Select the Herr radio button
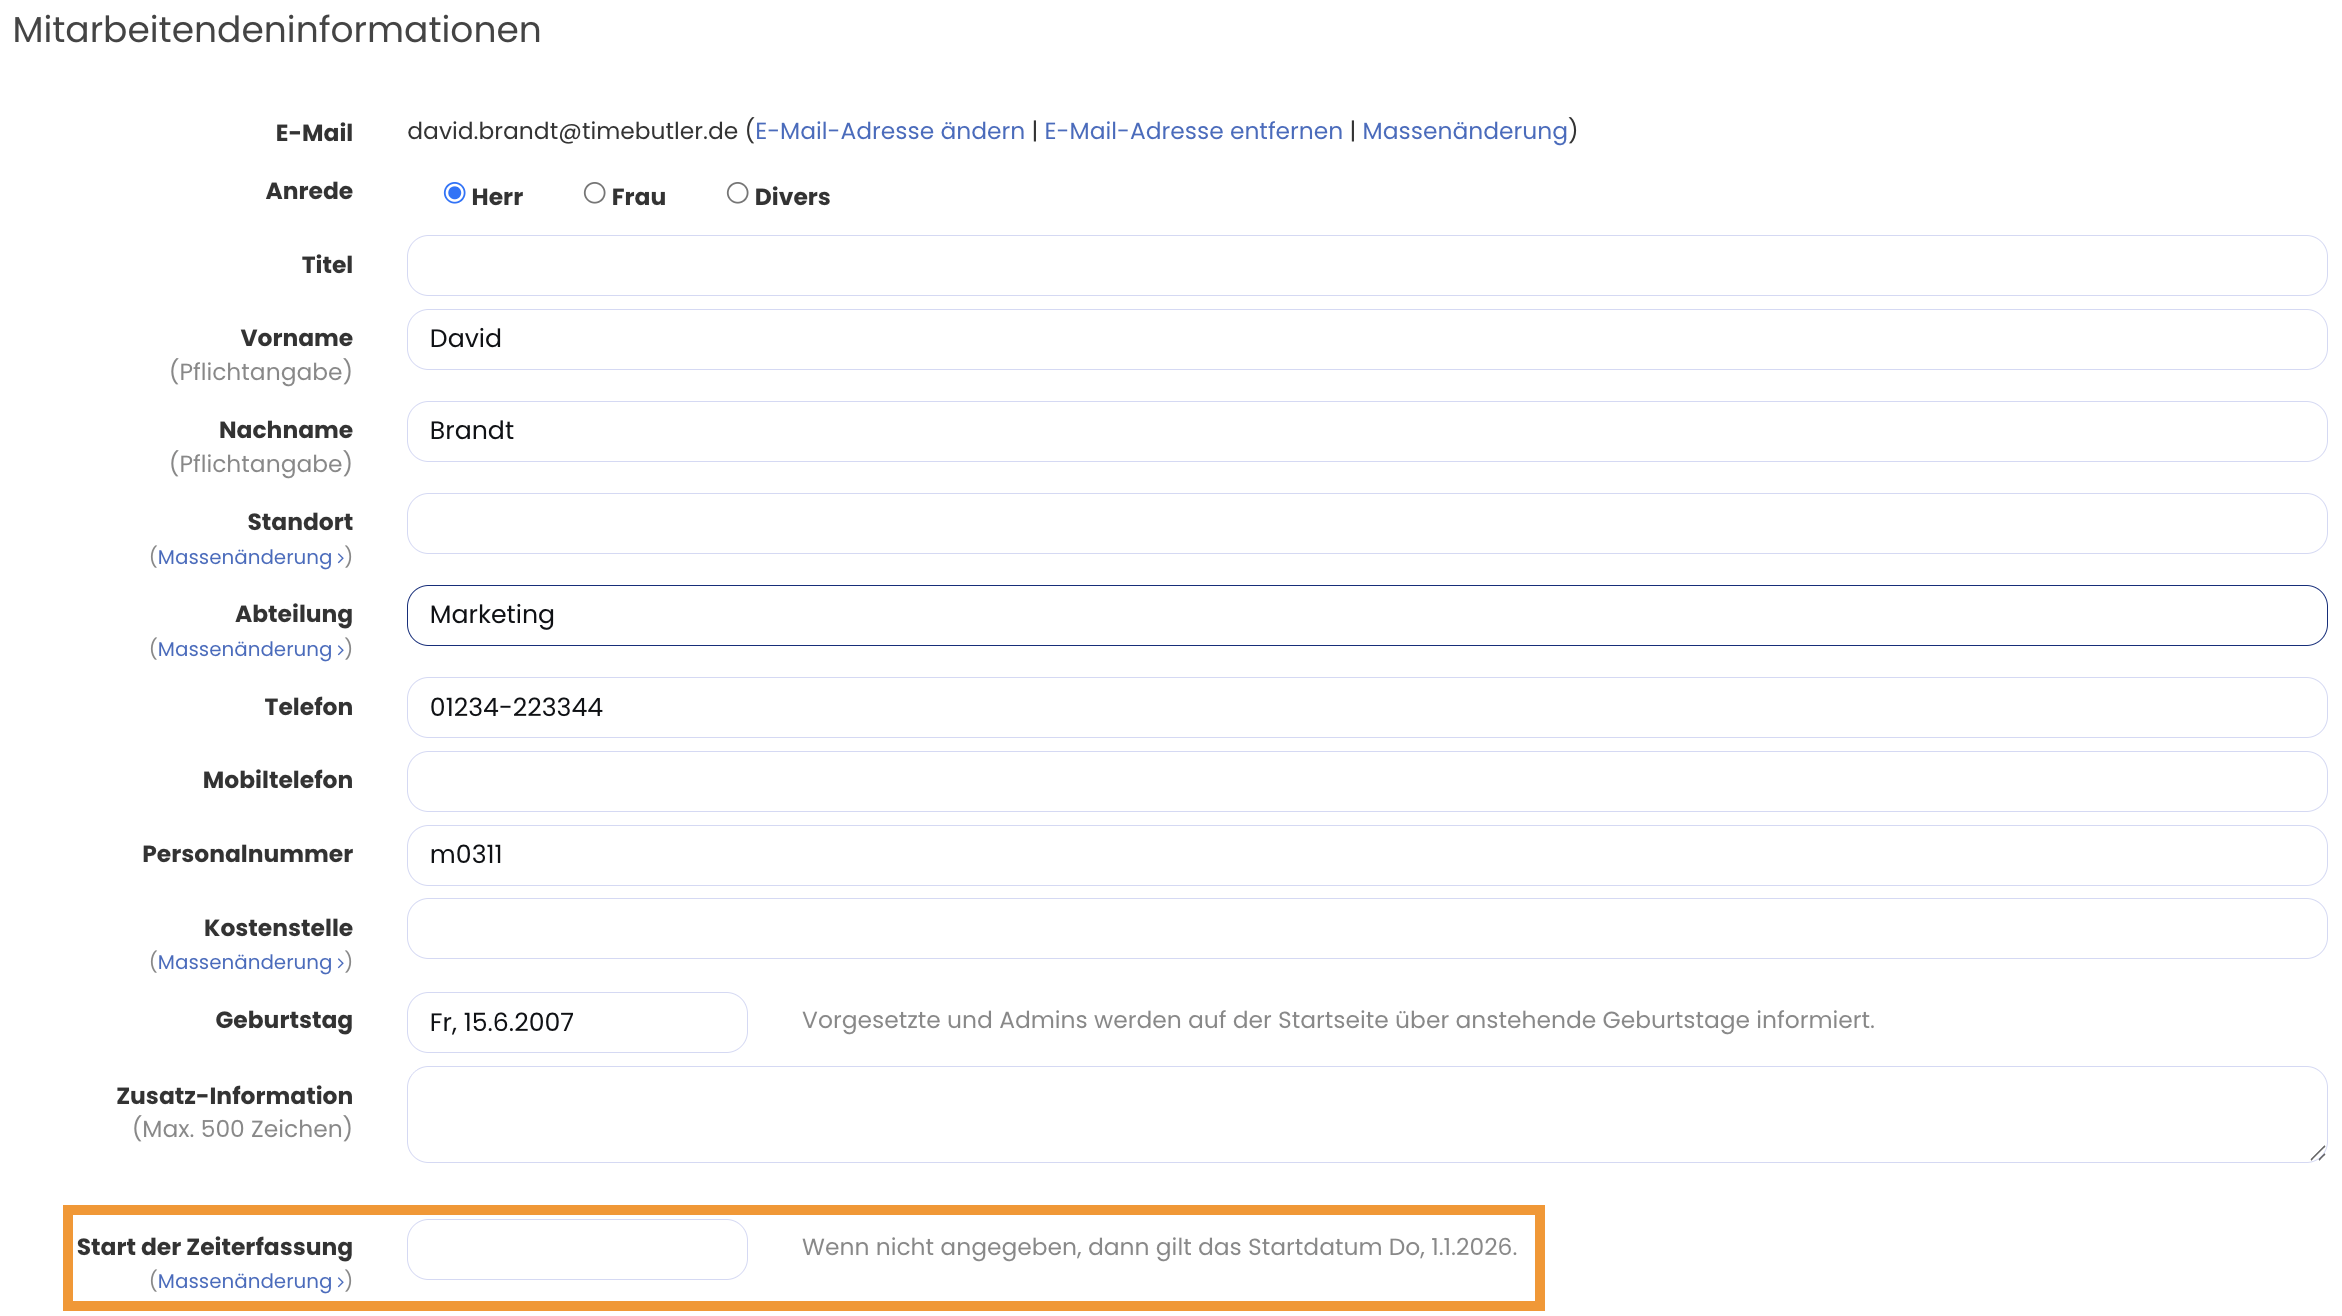Screen dimensions: 2342x1316 pyautogui.click(x=455, y=194)
